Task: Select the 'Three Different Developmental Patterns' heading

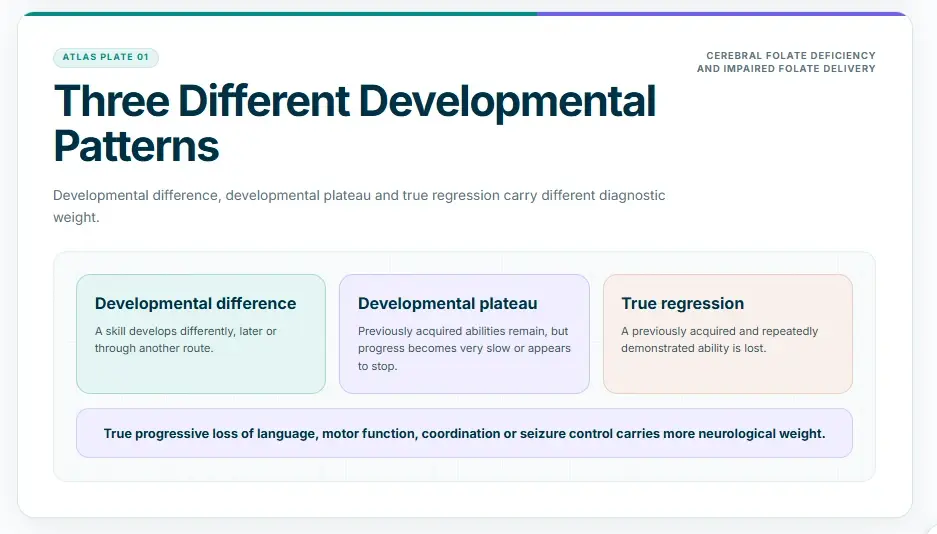Action: click(x=355, y=123)
